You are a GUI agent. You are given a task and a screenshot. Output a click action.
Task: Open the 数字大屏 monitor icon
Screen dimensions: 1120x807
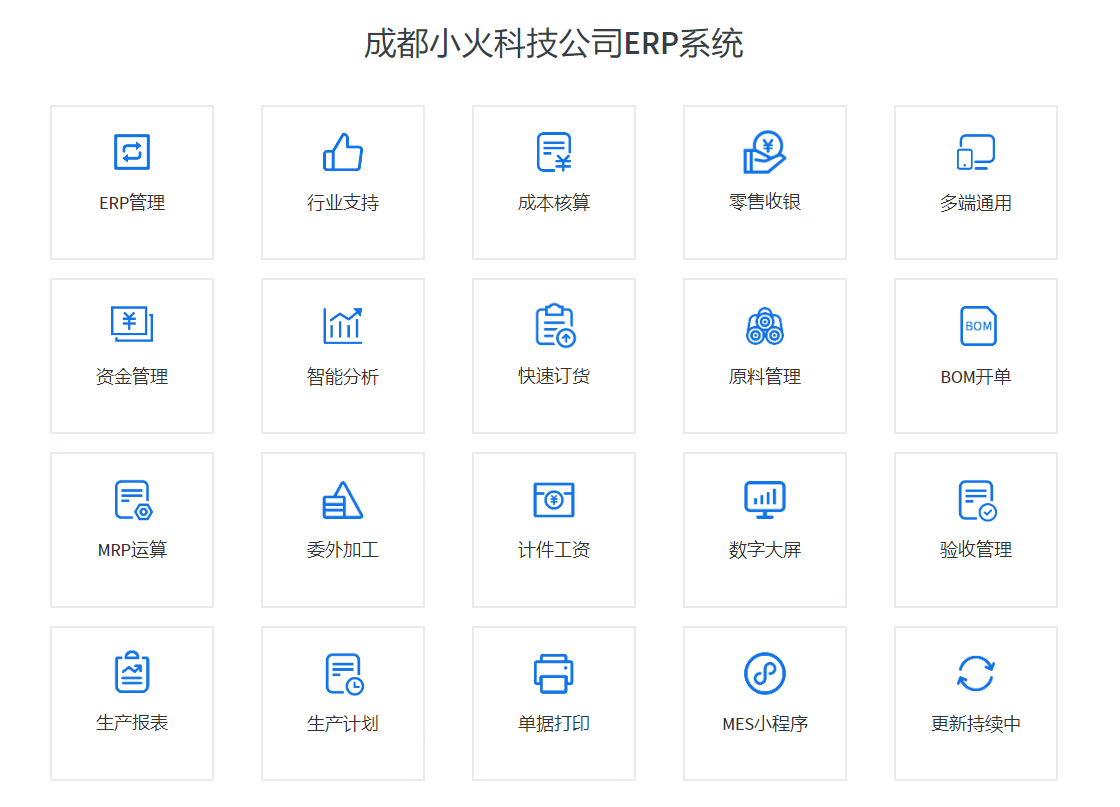(765, 499)
